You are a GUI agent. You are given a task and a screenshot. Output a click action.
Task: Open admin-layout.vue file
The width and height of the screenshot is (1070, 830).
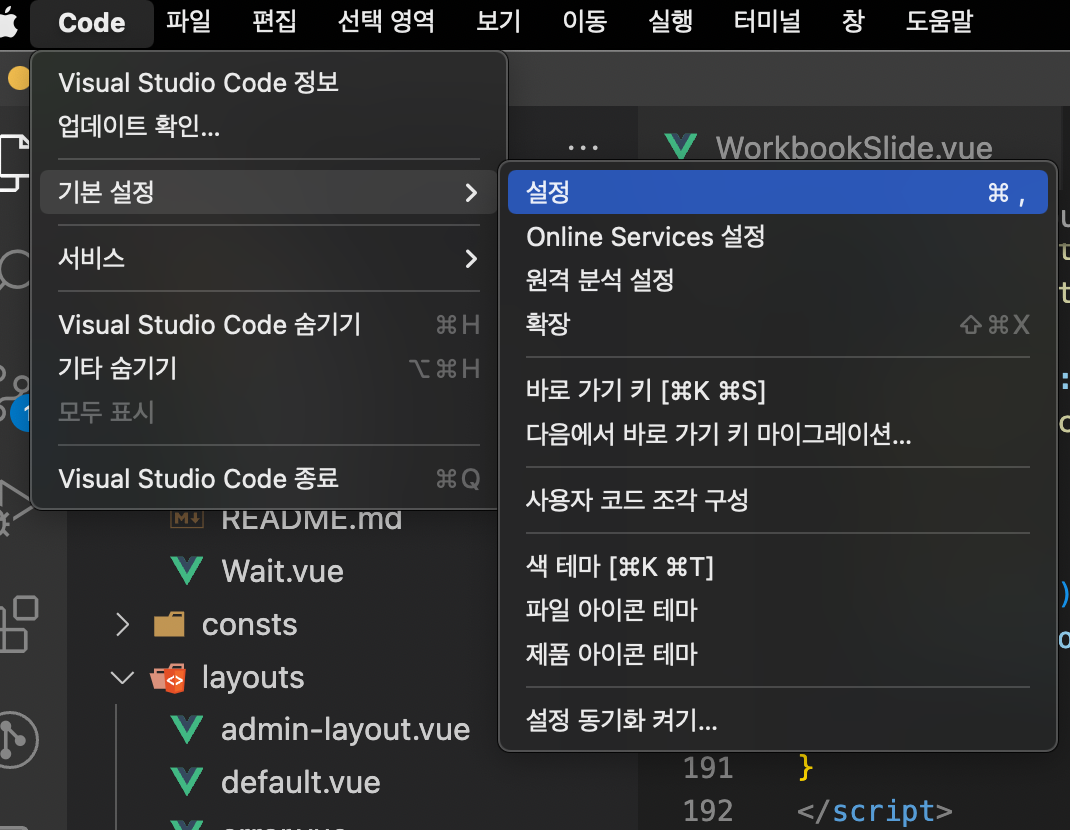pos(345,729)
